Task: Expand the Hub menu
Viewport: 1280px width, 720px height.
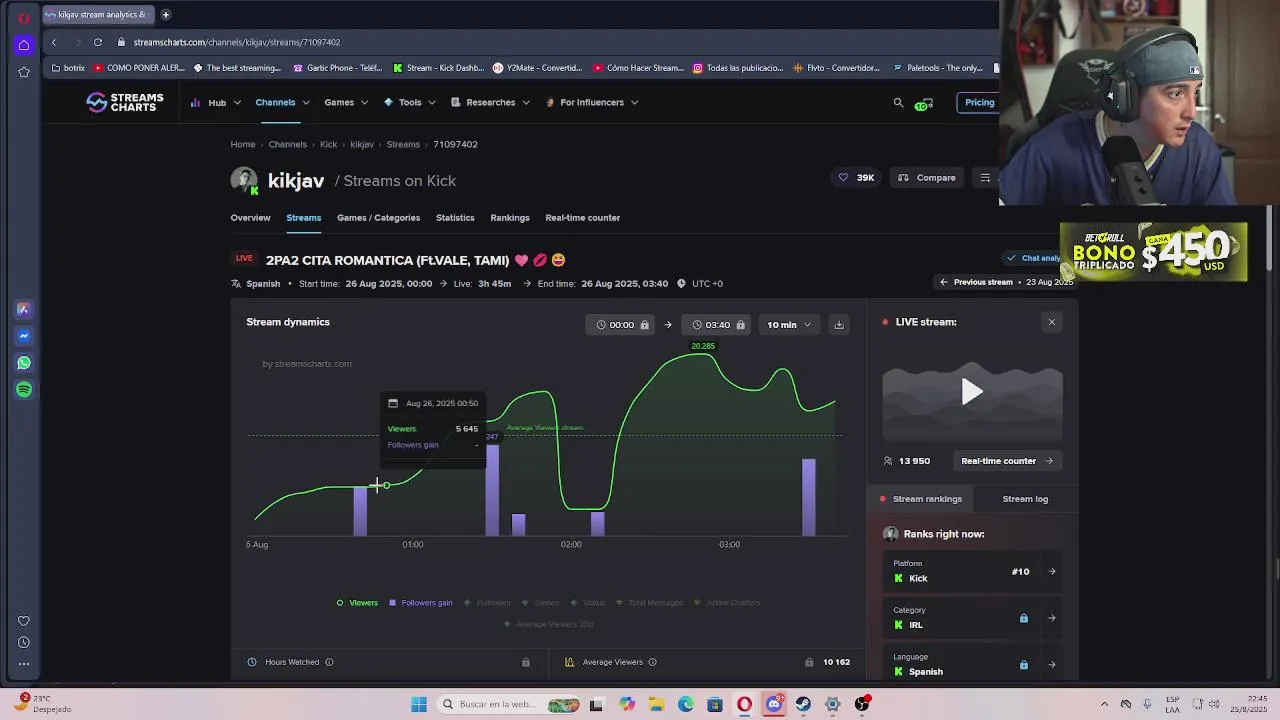Action: tap(216, 102)
